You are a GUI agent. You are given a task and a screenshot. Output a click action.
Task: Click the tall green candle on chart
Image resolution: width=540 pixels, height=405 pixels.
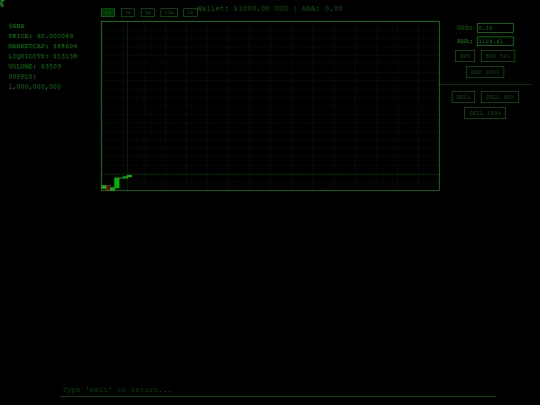pos(117,183)
